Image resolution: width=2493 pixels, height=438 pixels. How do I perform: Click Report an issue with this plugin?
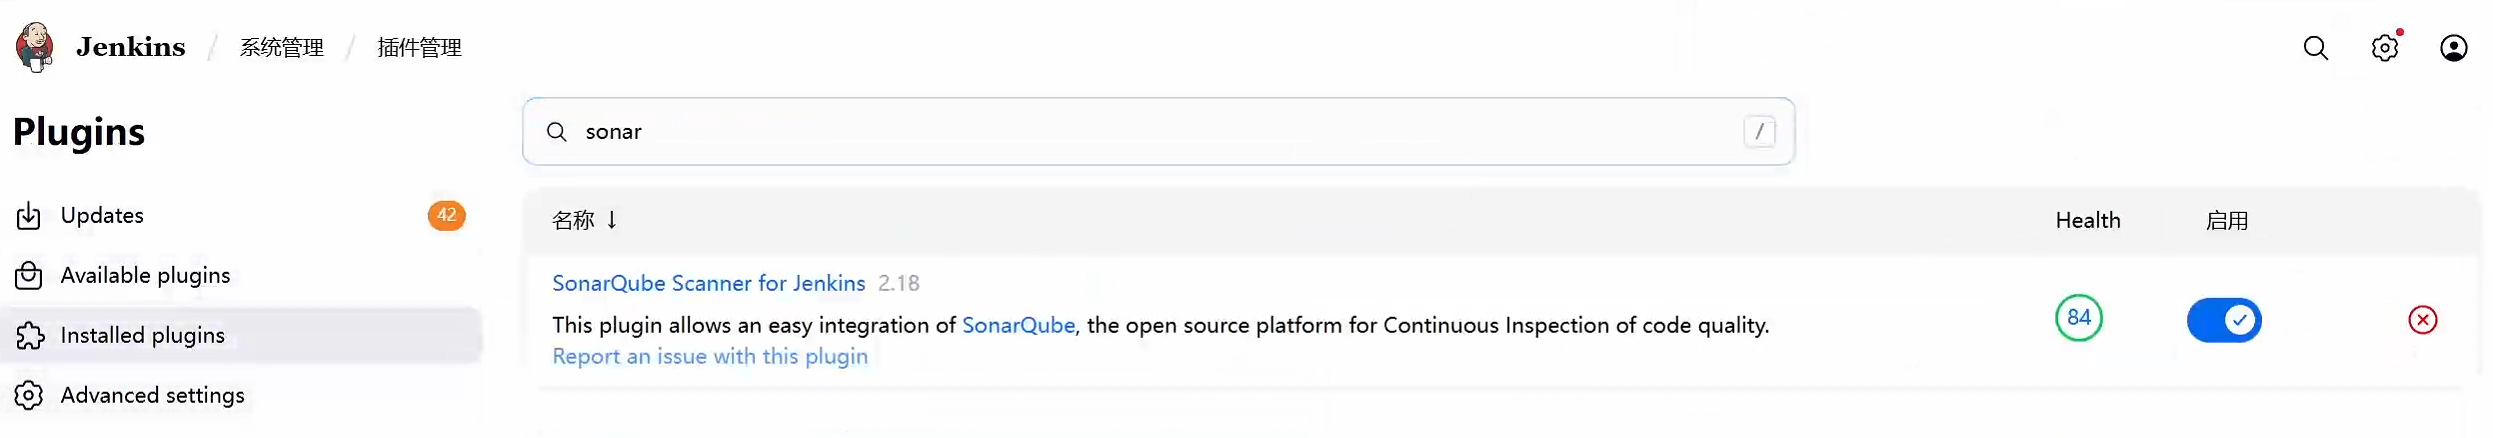click(x=710, y=357)
